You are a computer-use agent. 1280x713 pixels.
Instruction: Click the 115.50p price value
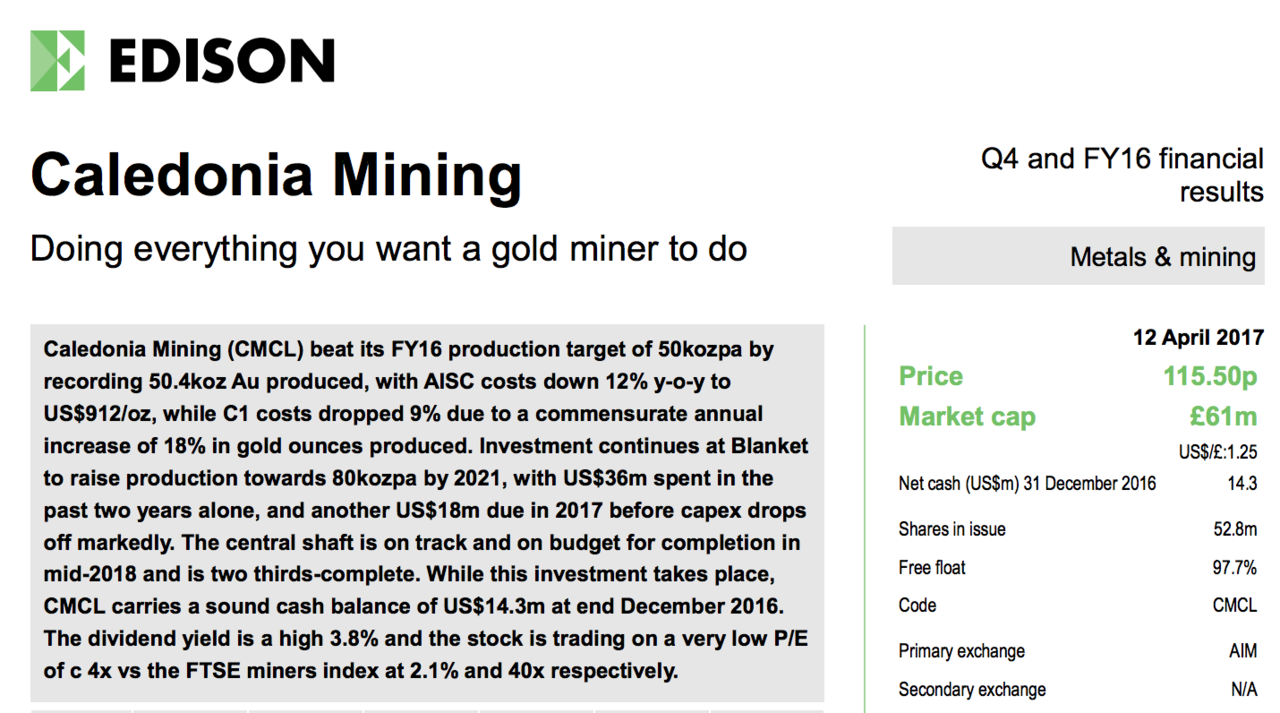(1210, 377)
